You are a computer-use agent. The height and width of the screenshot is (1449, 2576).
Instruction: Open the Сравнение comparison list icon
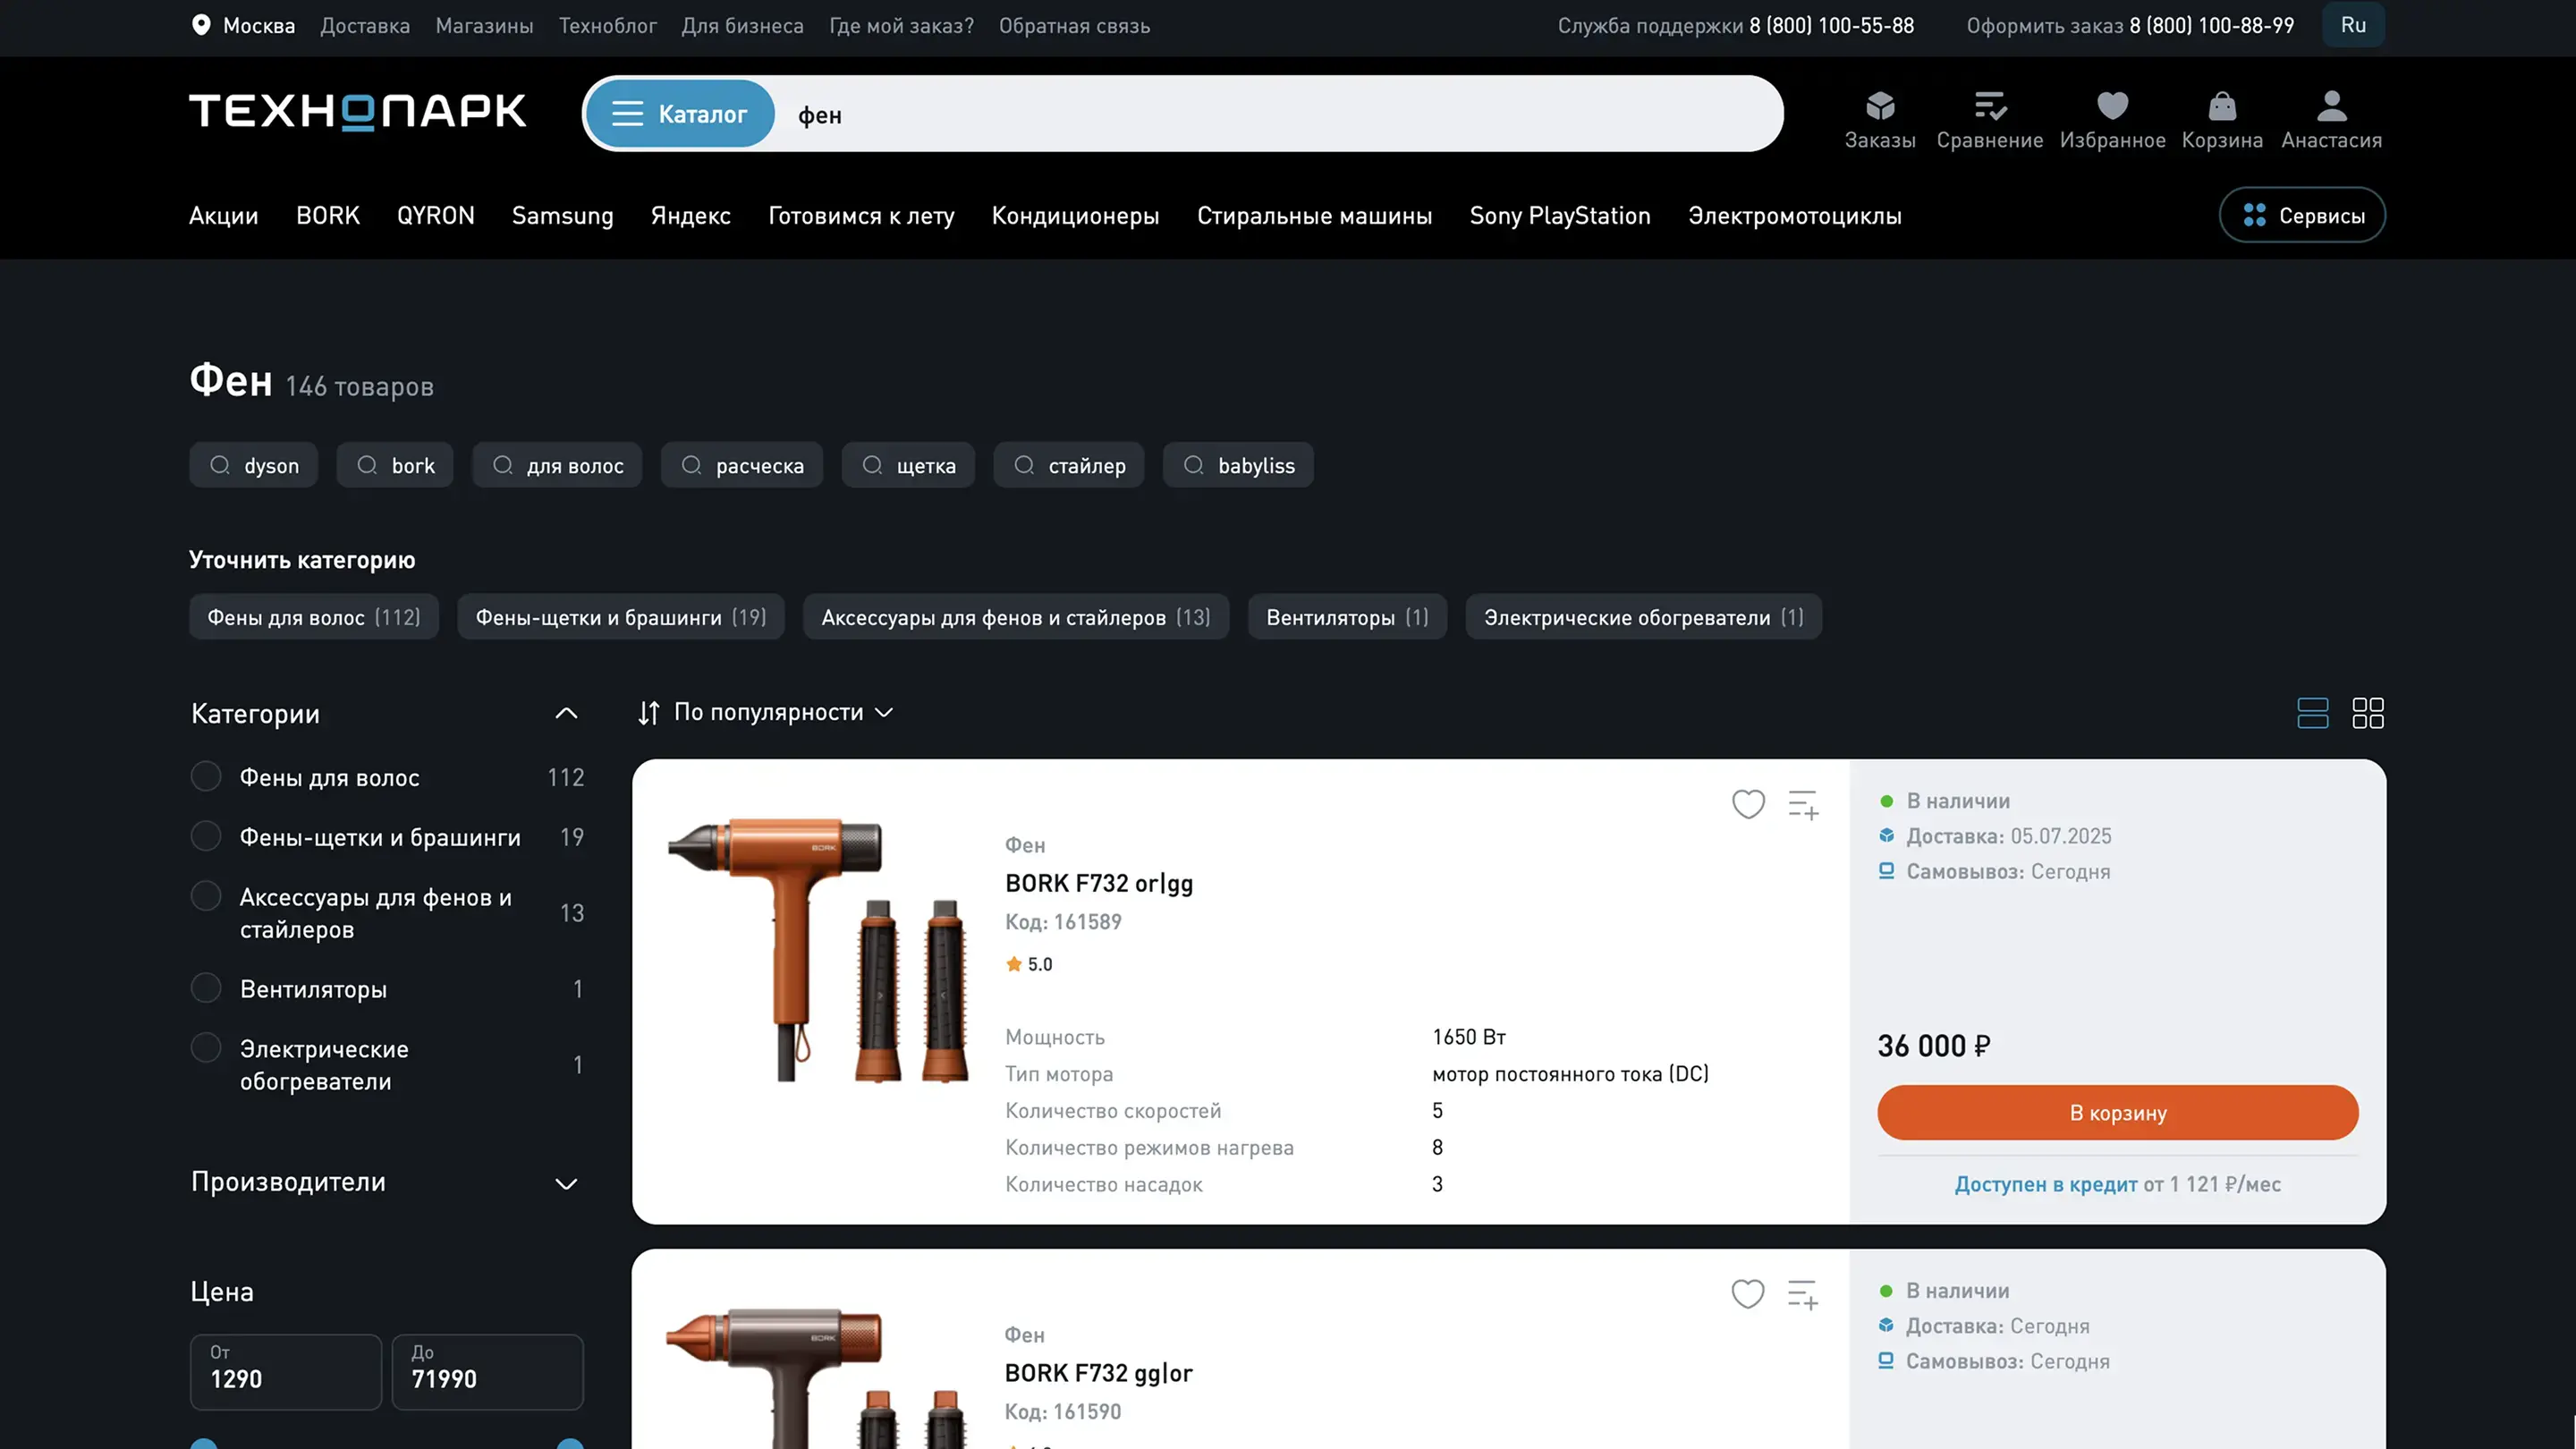pos(1989,106)
